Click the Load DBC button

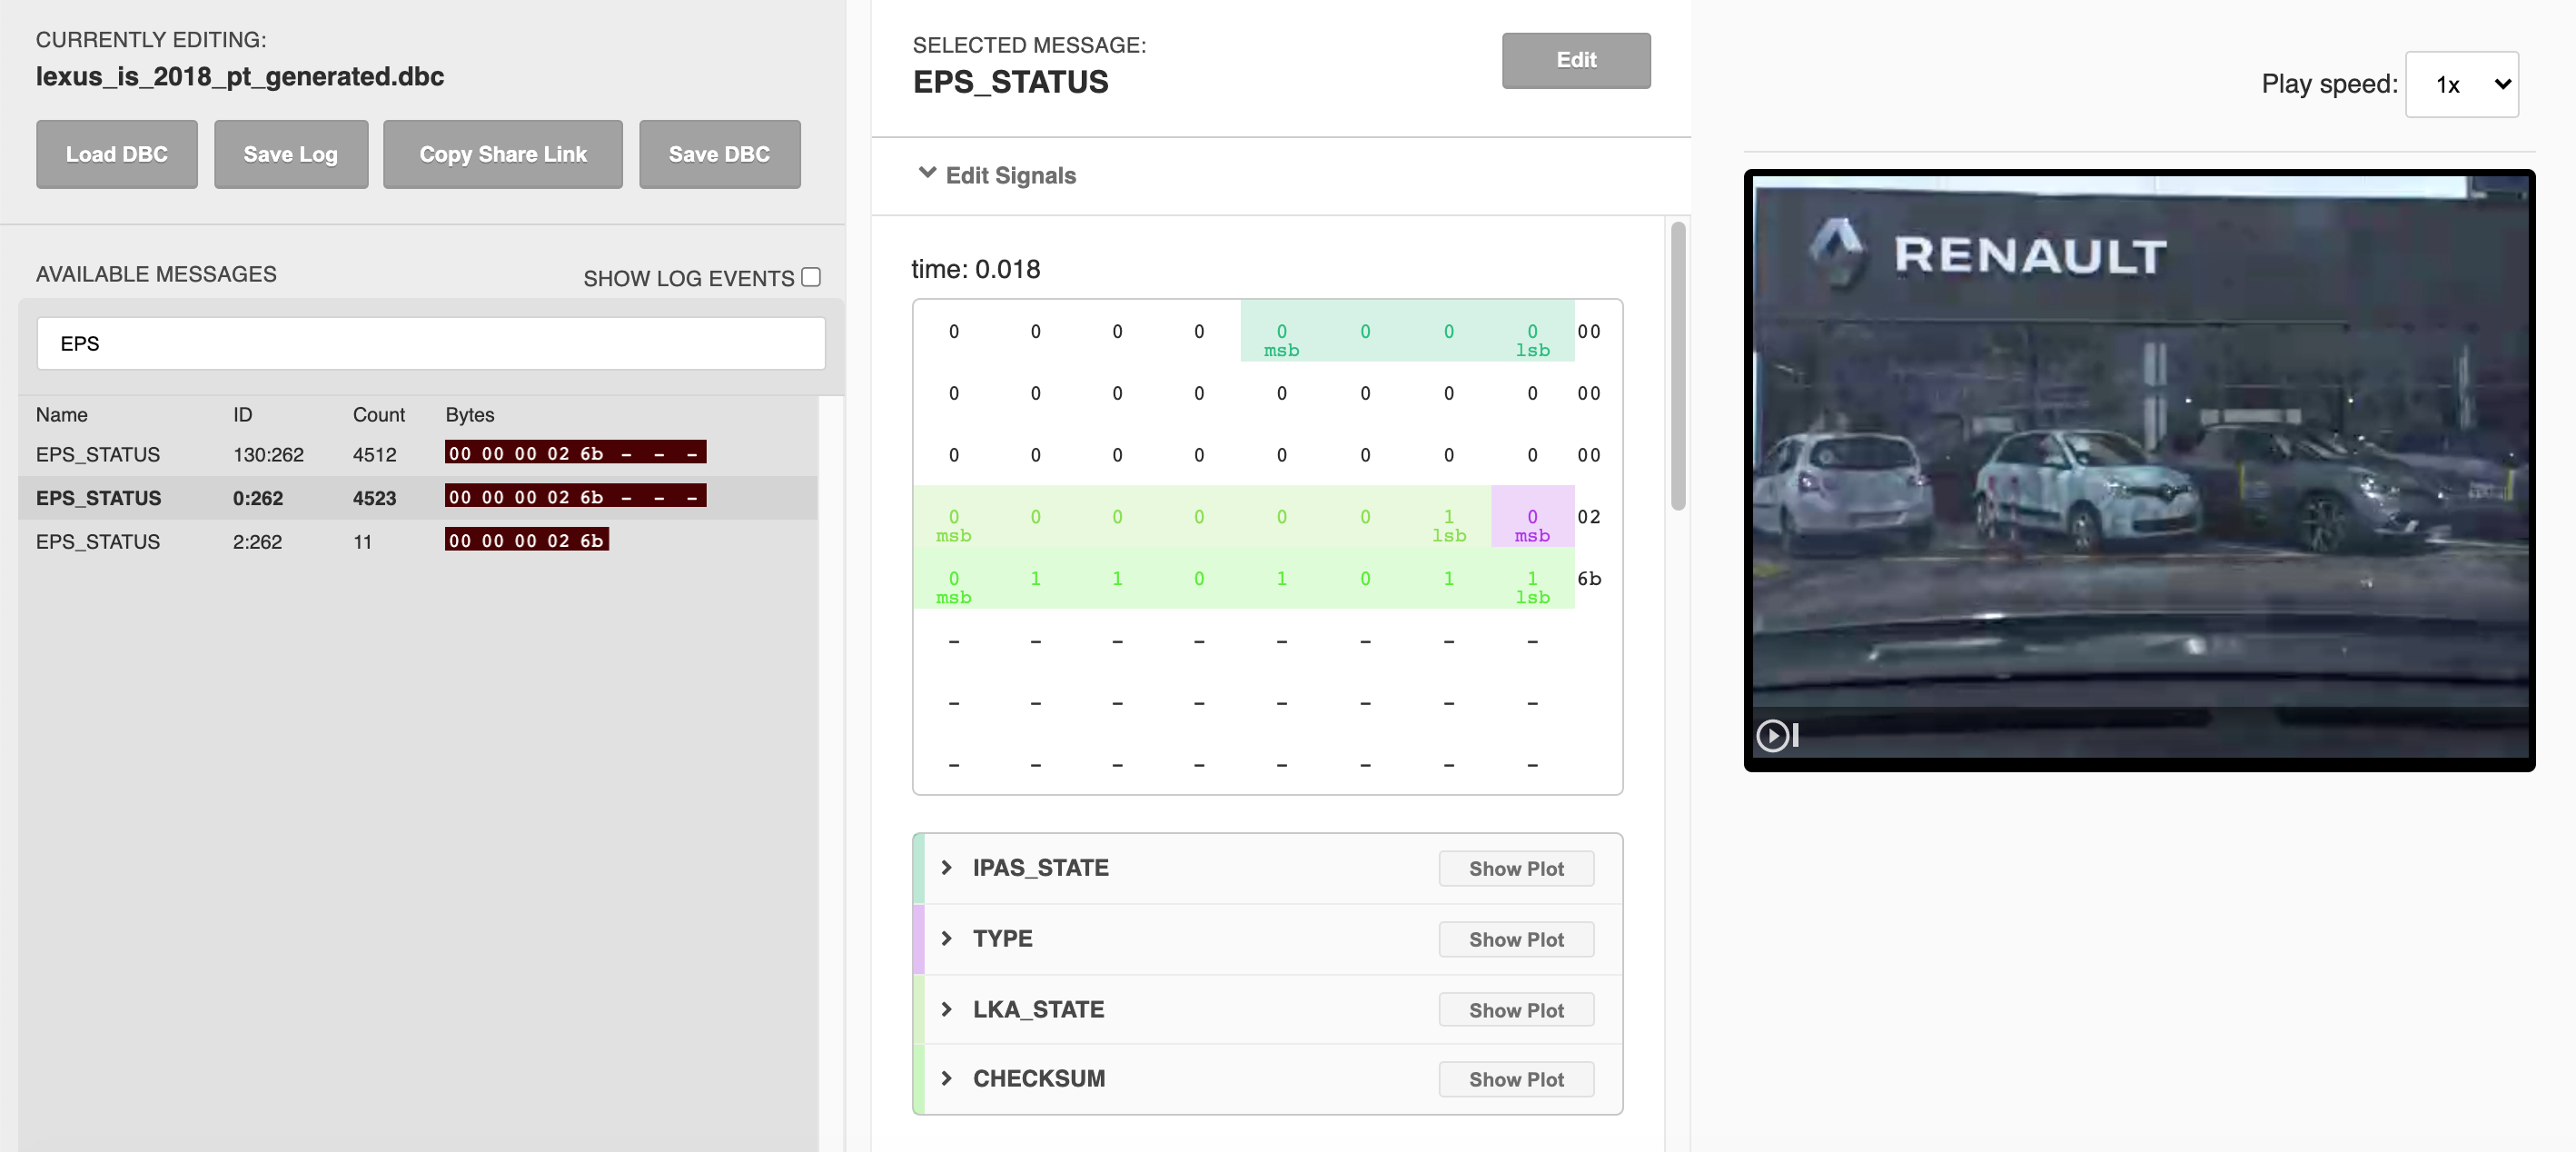[116, 154]
